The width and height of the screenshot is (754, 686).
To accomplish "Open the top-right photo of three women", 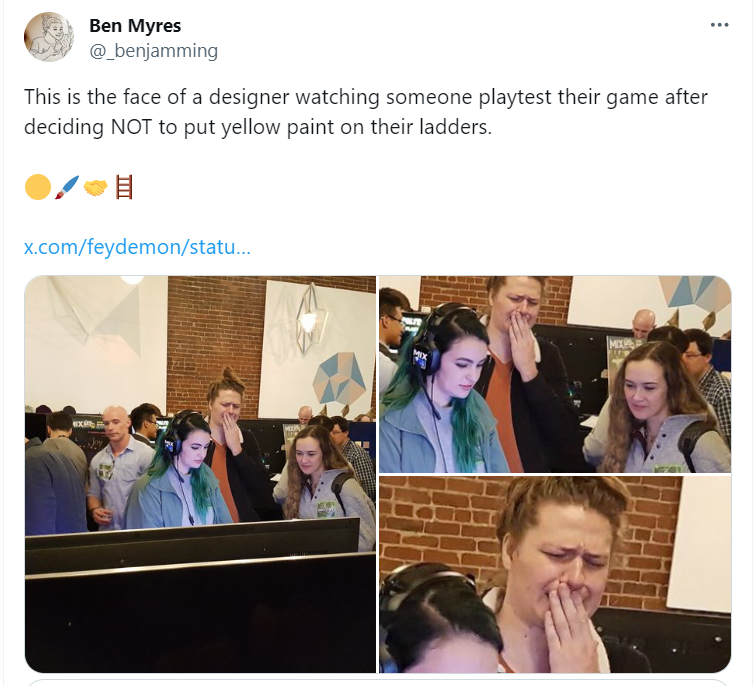I will click(555, 374).
